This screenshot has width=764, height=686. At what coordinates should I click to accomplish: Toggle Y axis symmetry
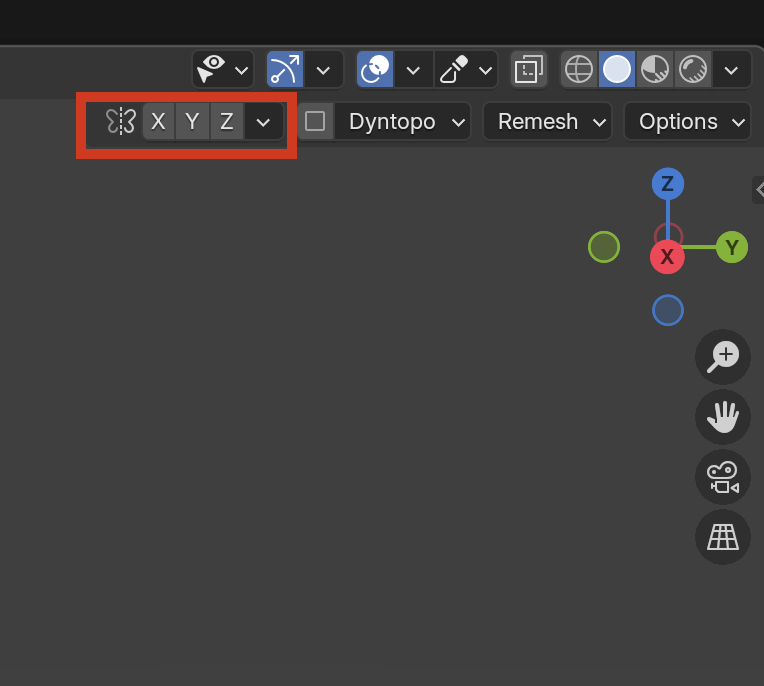(192, 122)
